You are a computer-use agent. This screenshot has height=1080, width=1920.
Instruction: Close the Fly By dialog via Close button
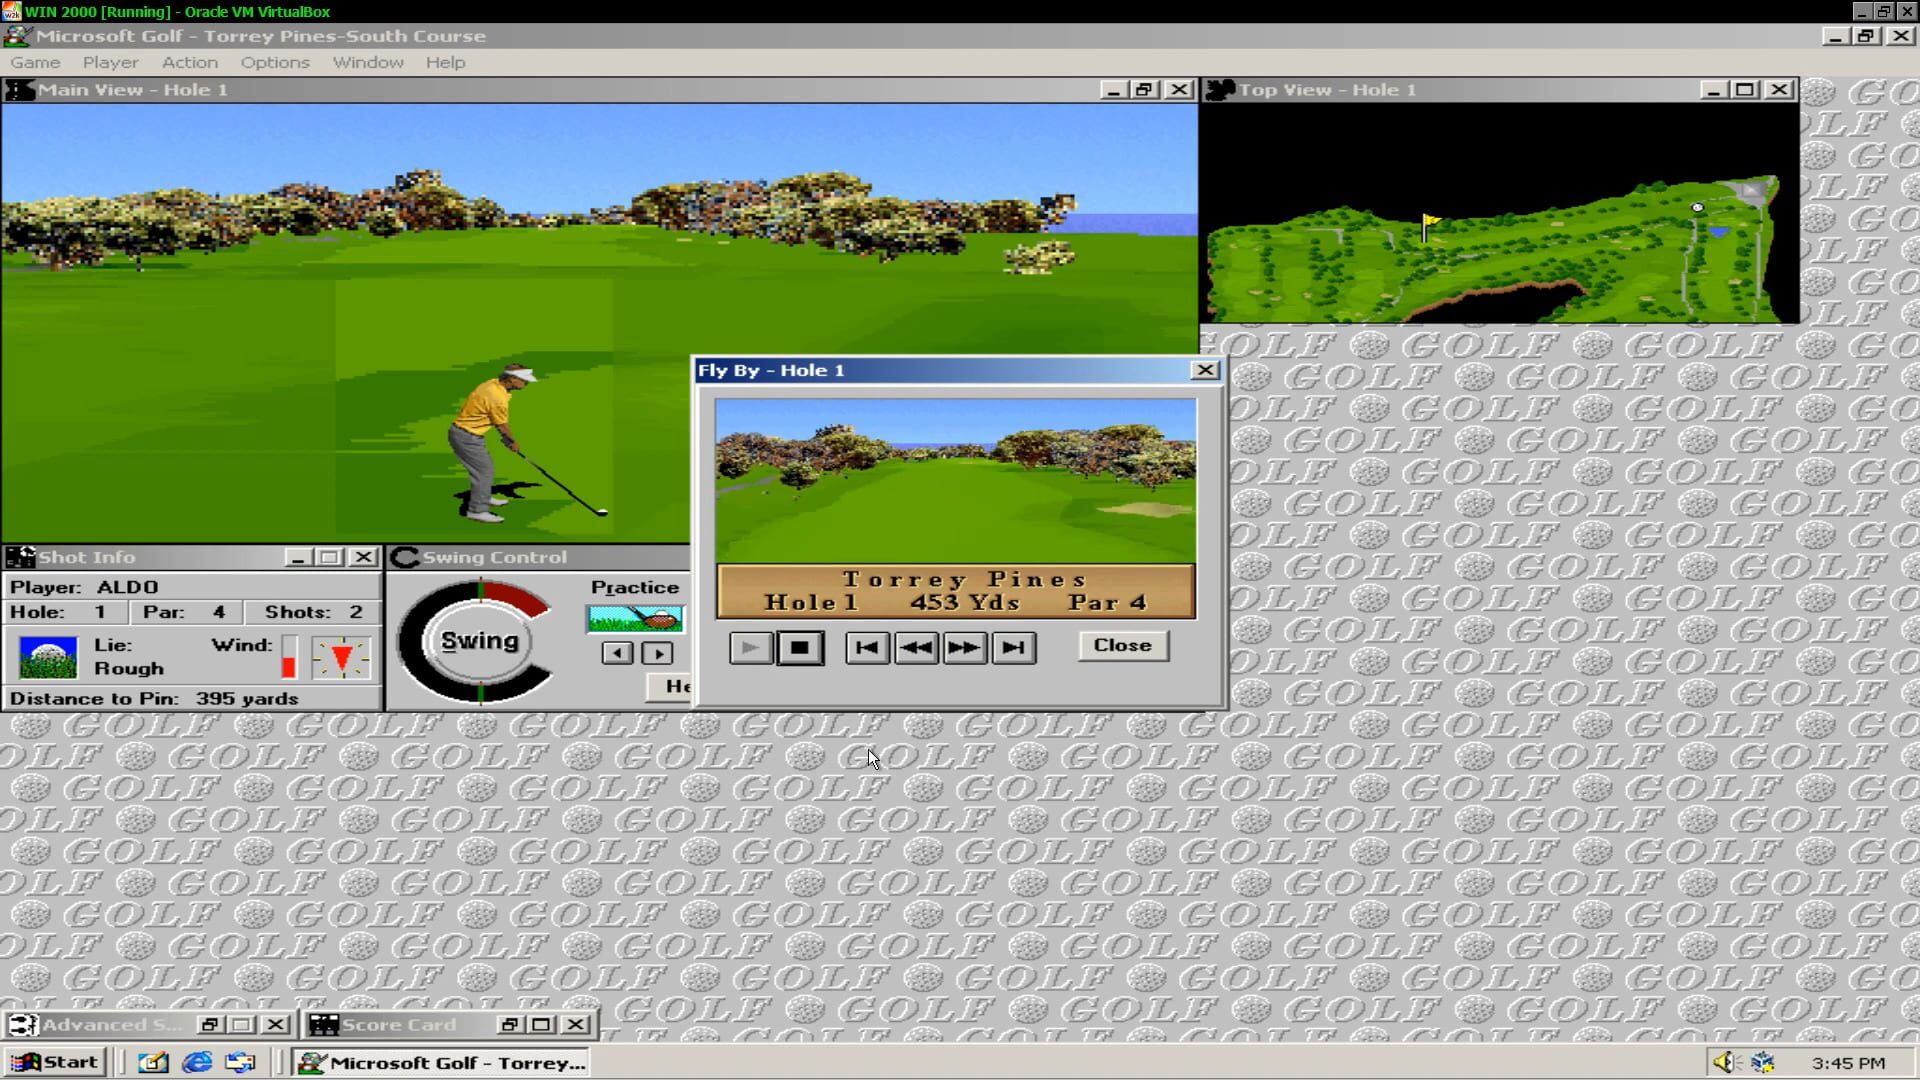(x=1122, y=645)
